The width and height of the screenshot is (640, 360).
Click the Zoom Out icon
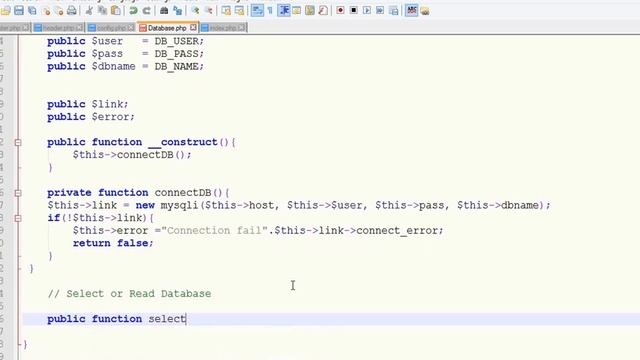(x=208, y=10)
